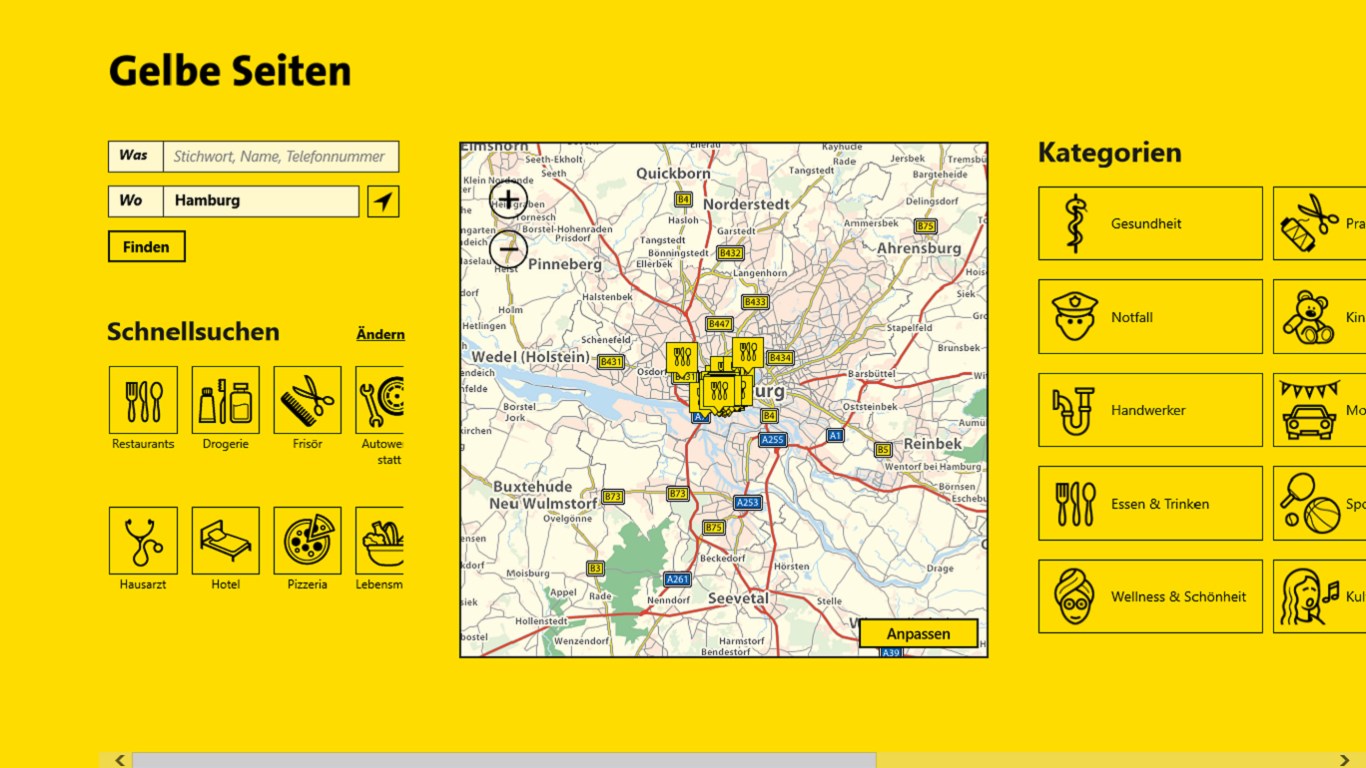Click the Norderstedt label on the map

[746, 204]
